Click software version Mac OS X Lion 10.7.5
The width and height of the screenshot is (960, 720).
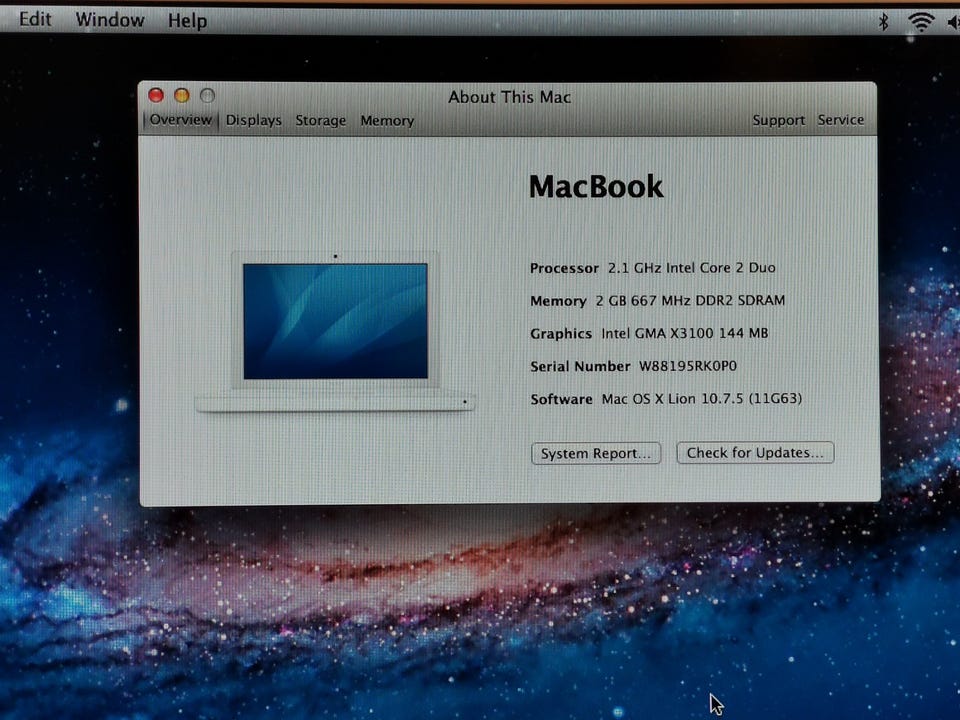(x=702, y=399)
